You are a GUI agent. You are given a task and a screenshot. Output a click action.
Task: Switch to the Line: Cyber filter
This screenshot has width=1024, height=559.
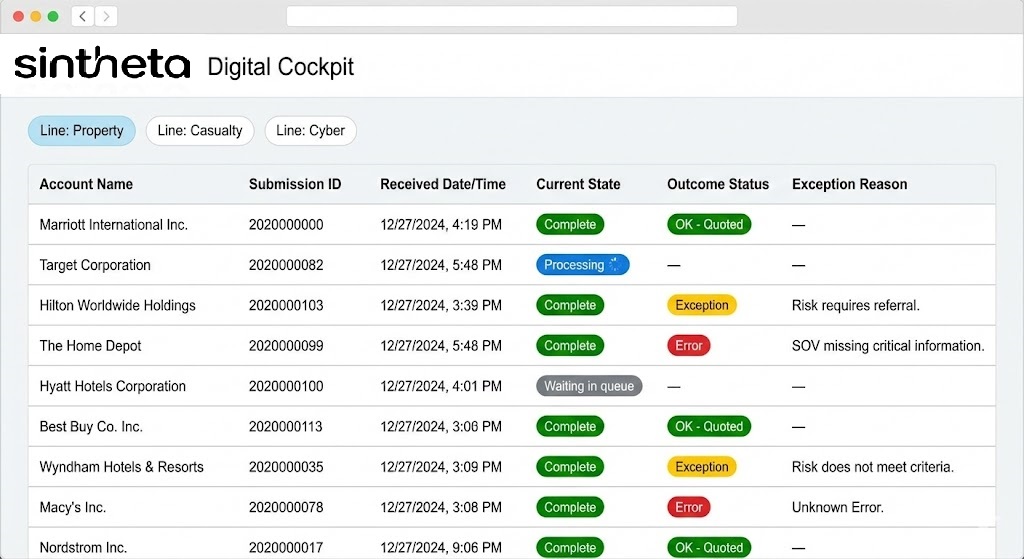(x=310, y=131)
